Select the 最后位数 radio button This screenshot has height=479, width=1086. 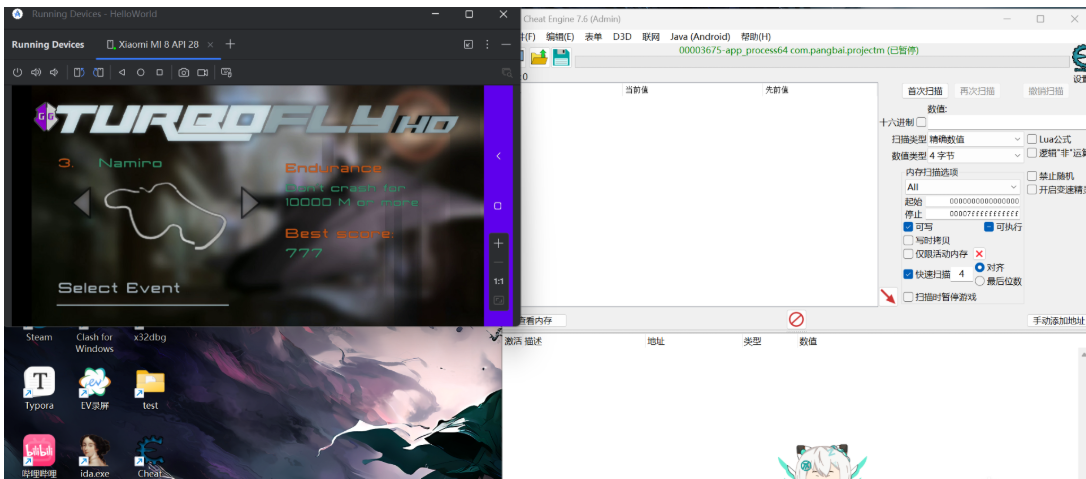click(979, 281)
